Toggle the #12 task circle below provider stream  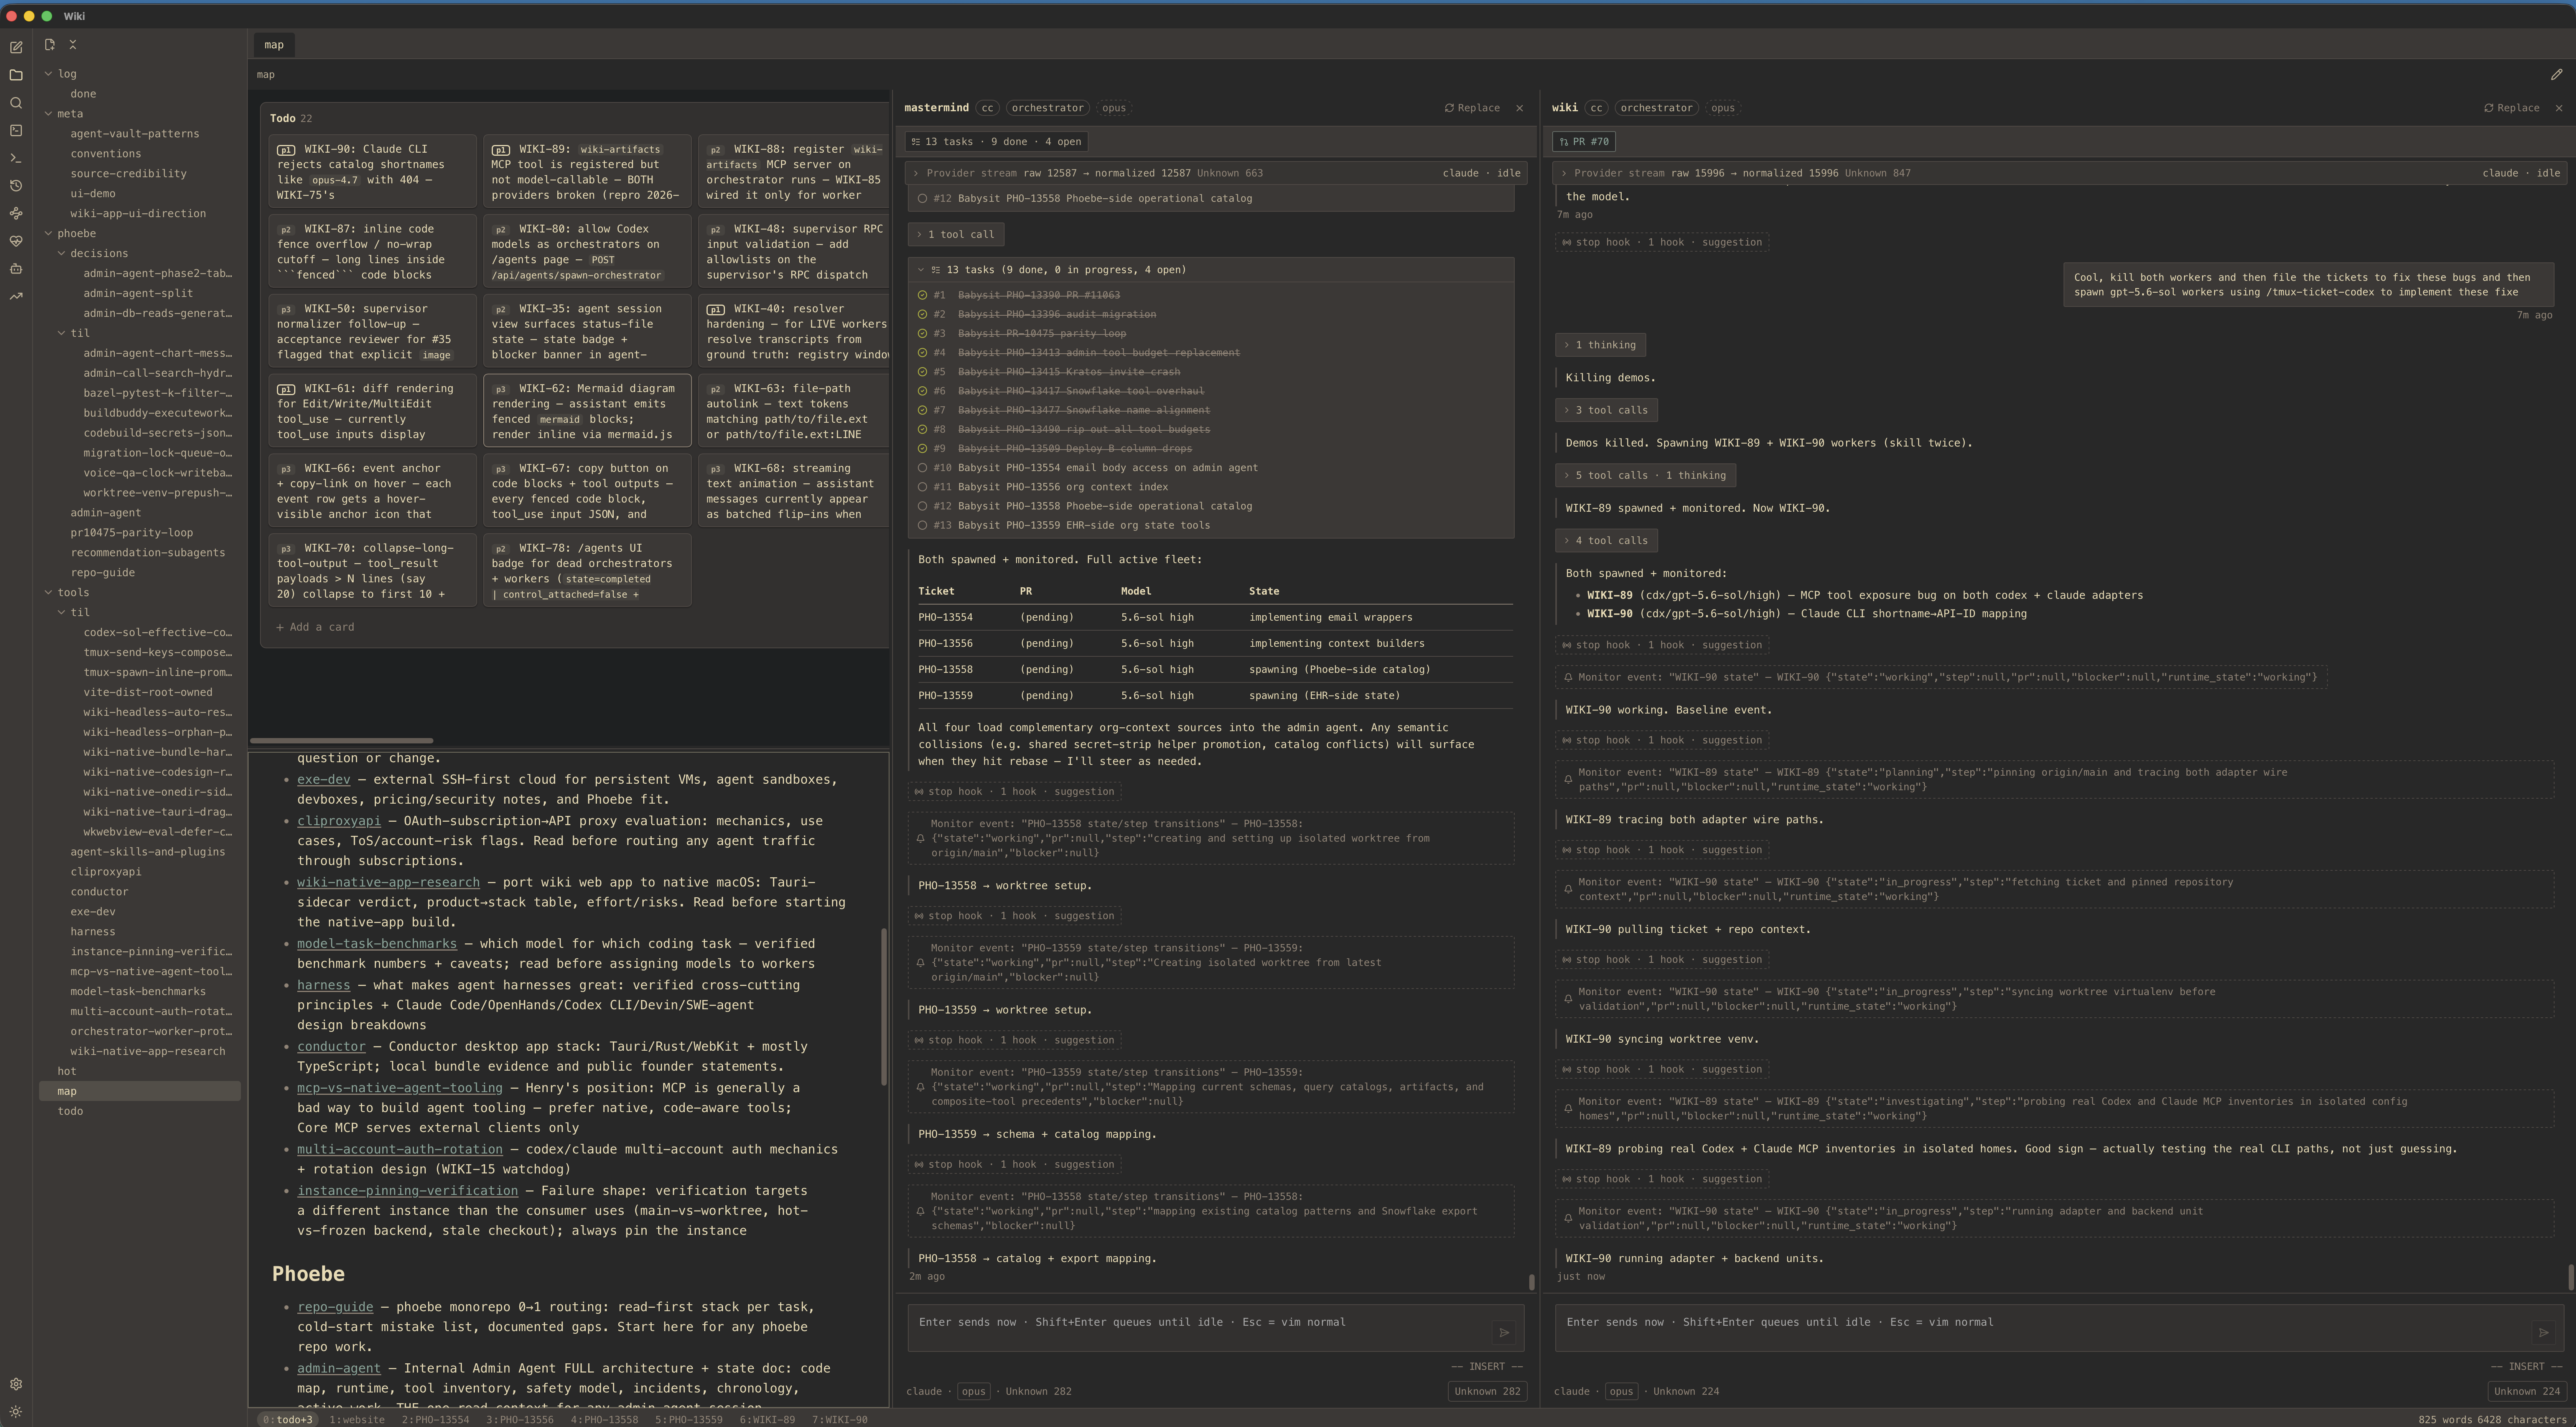click(x=922, y=198)
